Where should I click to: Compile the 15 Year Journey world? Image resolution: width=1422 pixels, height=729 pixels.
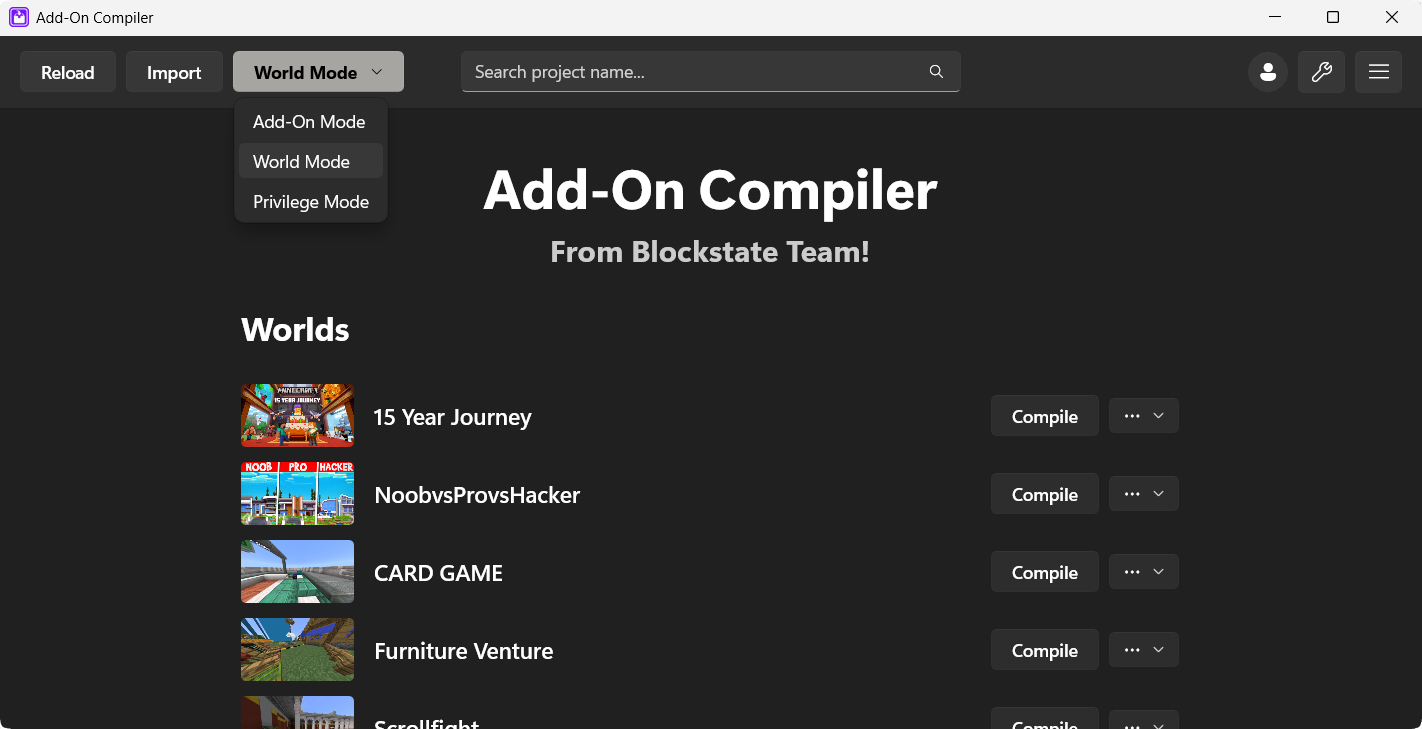click(1045, 416)
